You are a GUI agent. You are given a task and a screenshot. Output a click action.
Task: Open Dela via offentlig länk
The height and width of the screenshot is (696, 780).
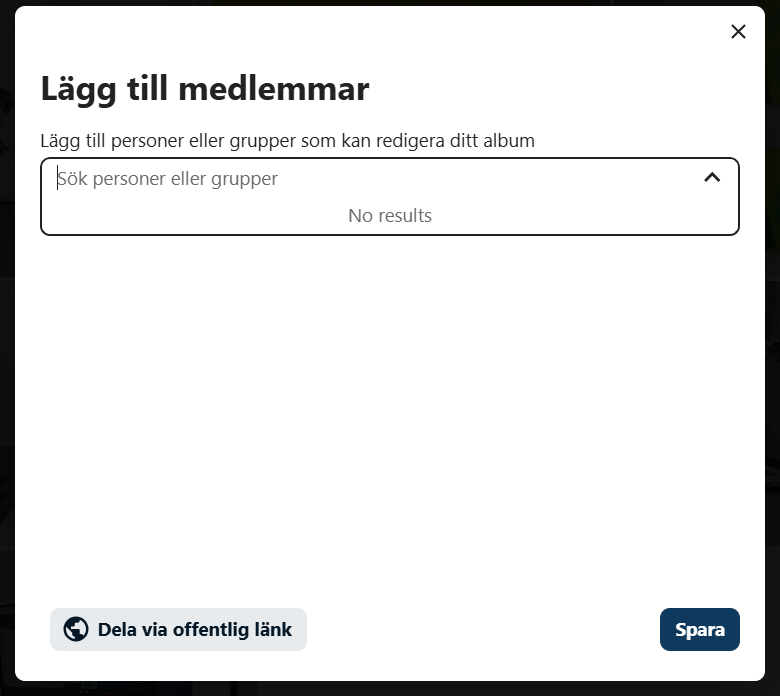coord(178,630)
